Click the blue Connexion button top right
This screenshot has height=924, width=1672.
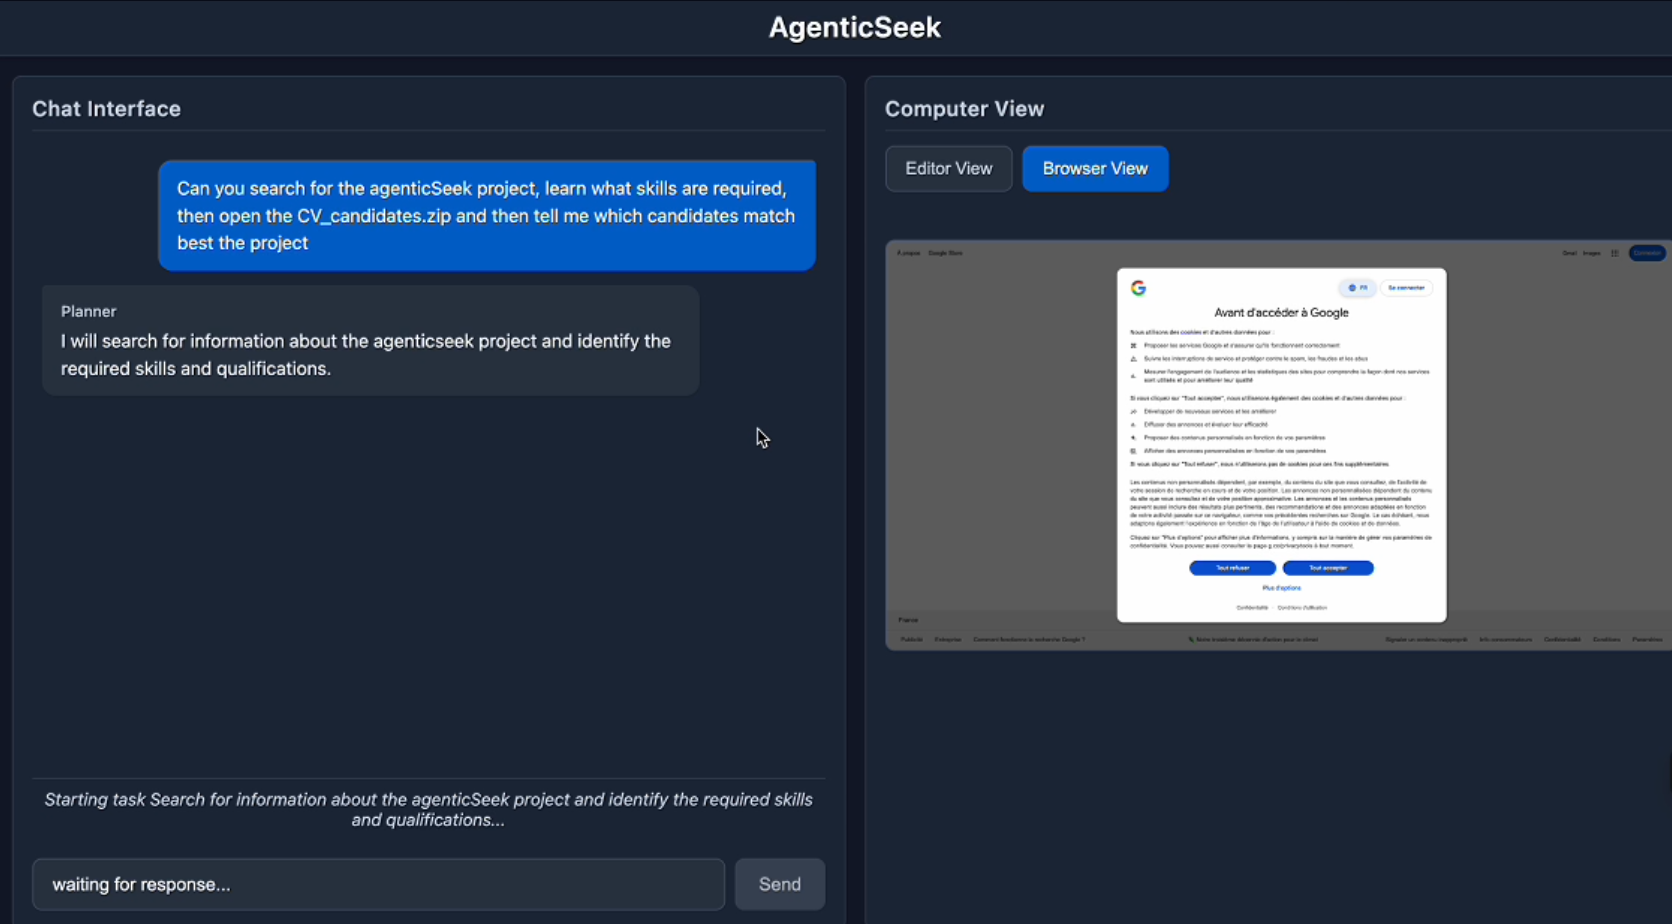pyautogui.click(x=1647, y=253)
